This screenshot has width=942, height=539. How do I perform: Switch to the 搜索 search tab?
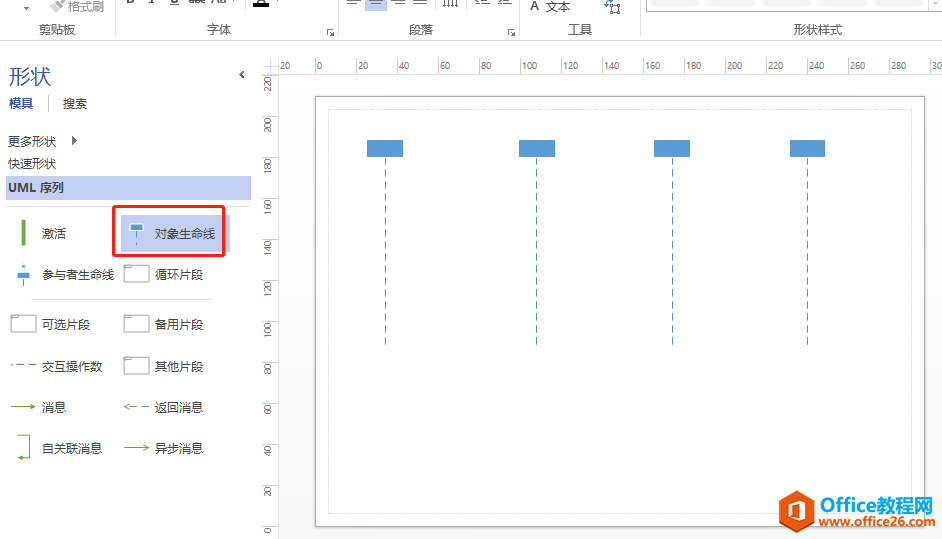74,103
